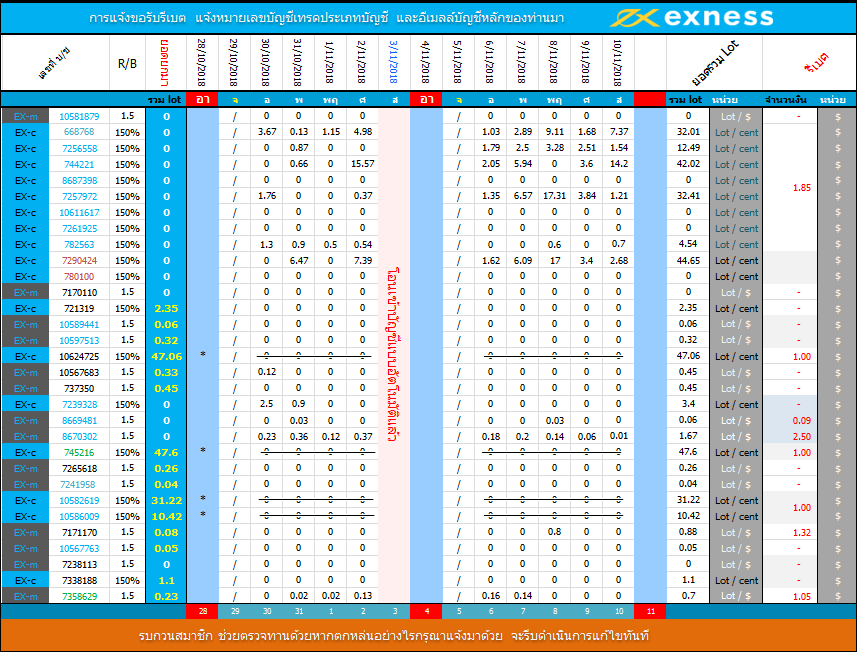Click green account number 745216
This screenshot has height=652, width=857.
79,453
